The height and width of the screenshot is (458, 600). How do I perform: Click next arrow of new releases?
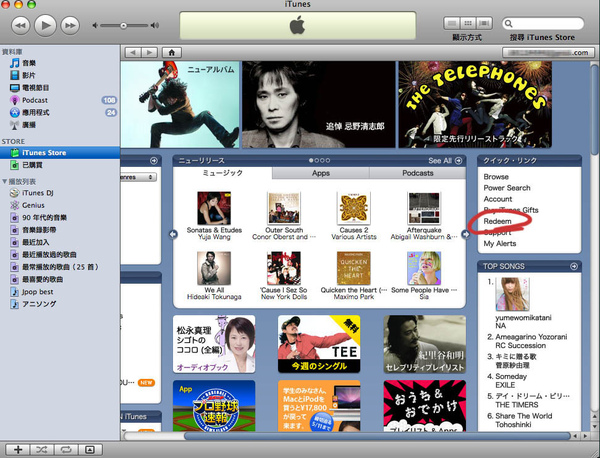click(466, 234)
